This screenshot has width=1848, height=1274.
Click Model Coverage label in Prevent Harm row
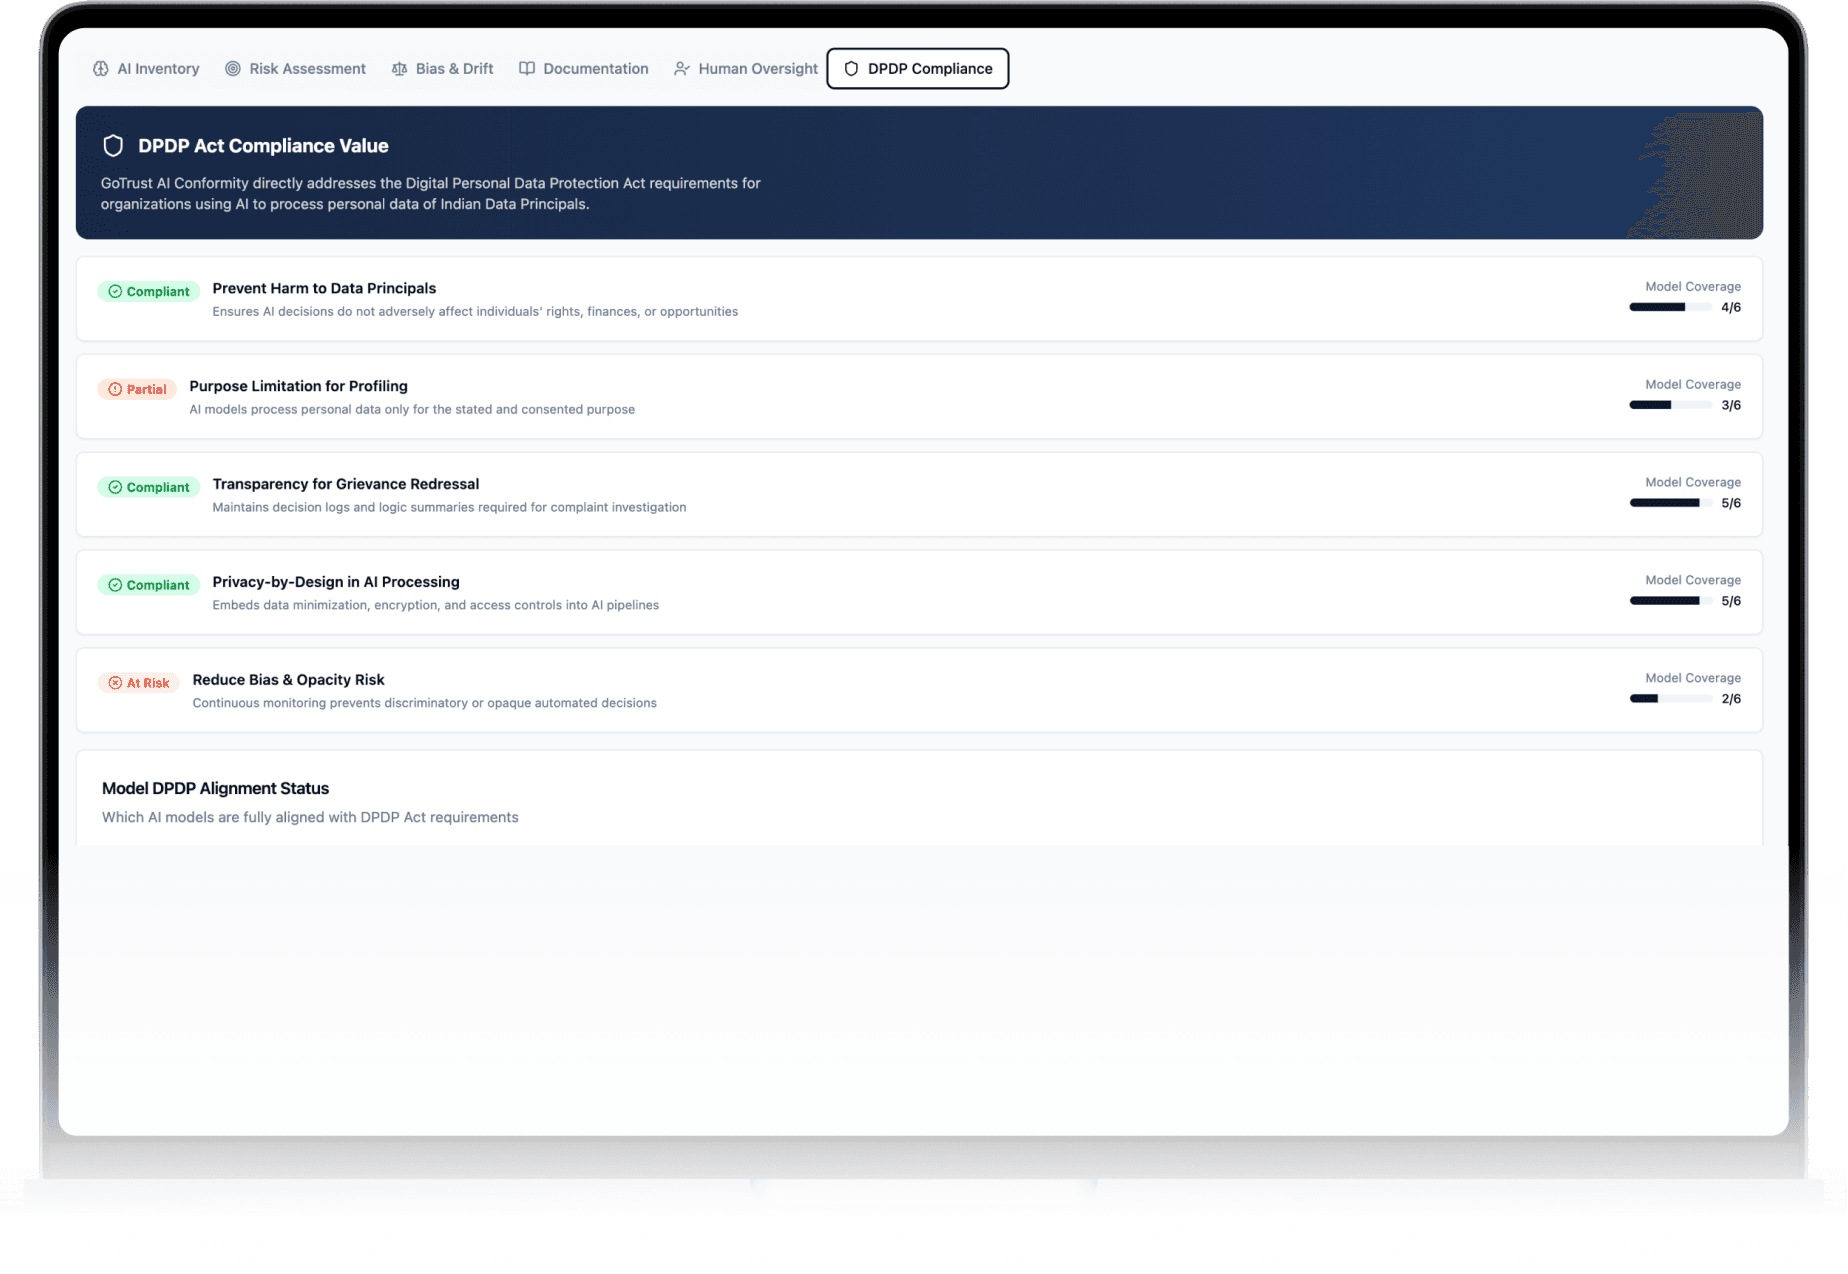(x=1693, y=287)
